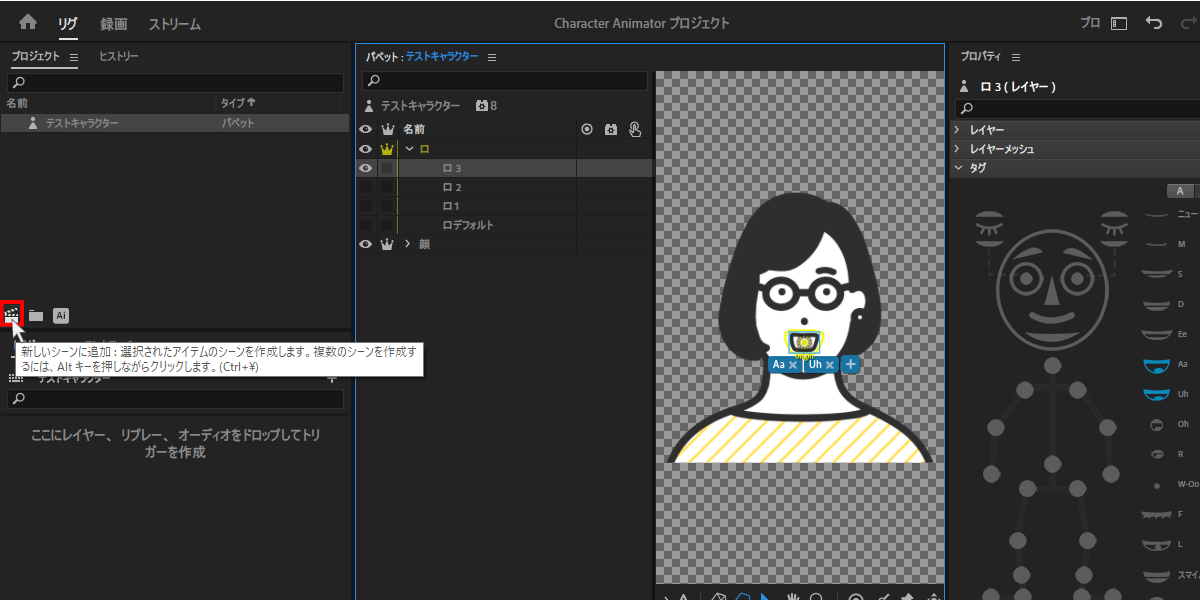Select the S viseme mouth icon
Screen dimensions: 1200x600
pos(1156,273)
